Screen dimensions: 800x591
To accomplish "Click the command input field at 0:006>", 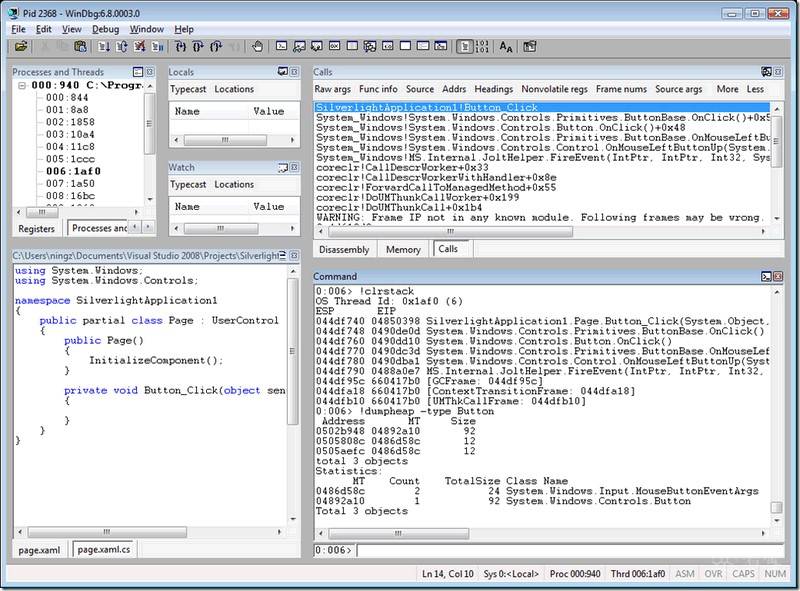I will point(569,550).
